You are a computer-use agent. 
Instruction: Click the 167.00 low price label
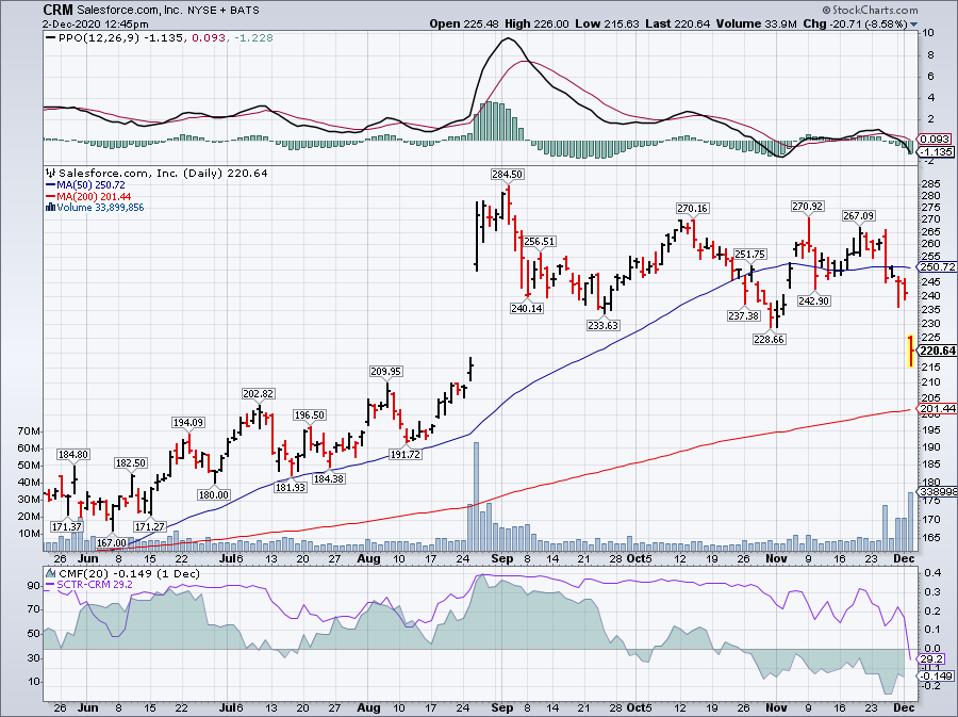point(111,542)
